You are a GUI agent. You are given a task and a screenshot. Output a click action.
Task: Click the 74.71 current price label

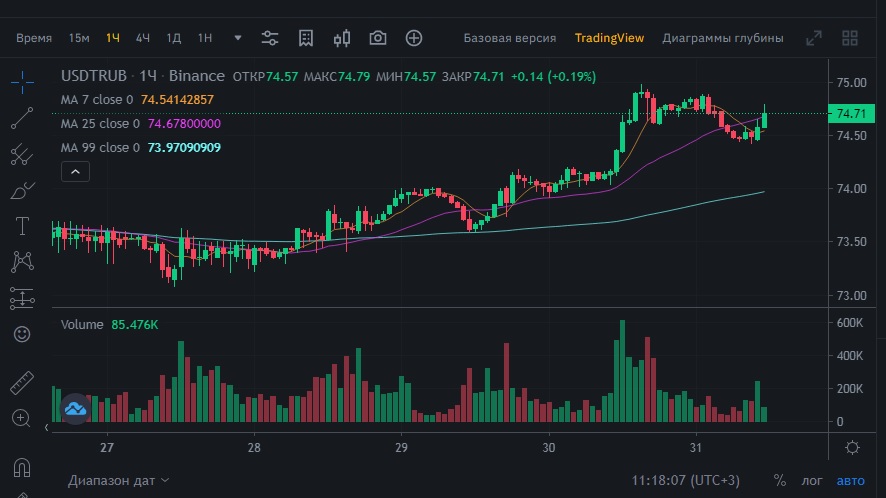(x=851, y=114)
